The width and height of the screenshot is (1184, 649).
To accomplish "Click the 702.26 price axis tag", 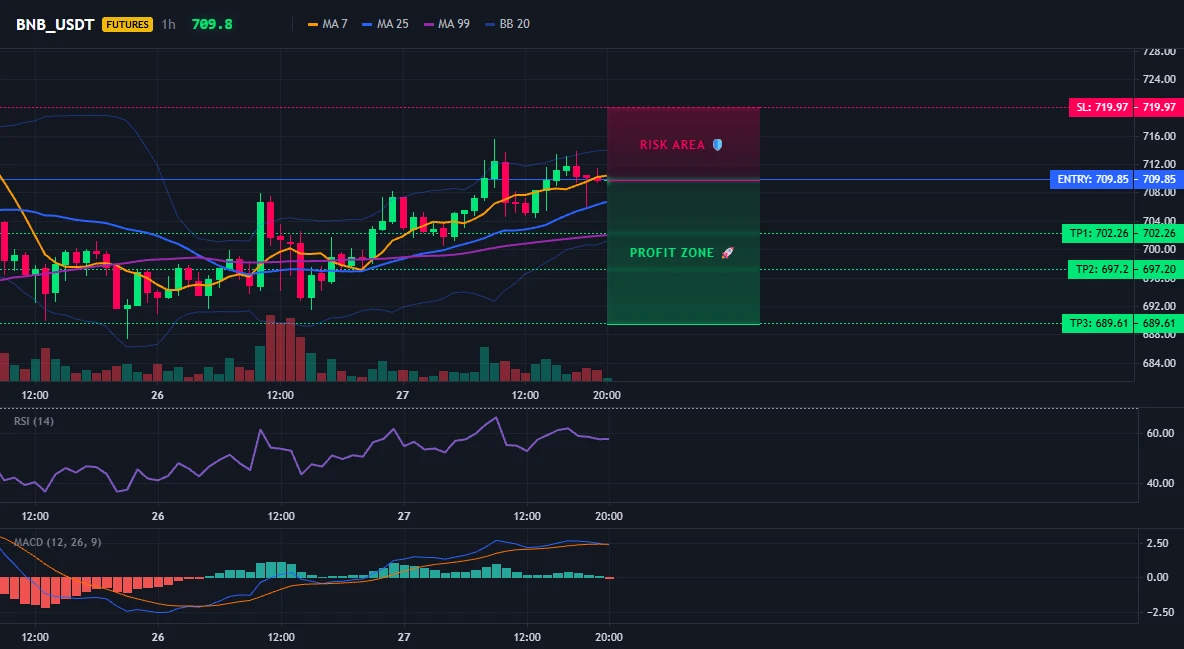I will [x=1159, y=233].
